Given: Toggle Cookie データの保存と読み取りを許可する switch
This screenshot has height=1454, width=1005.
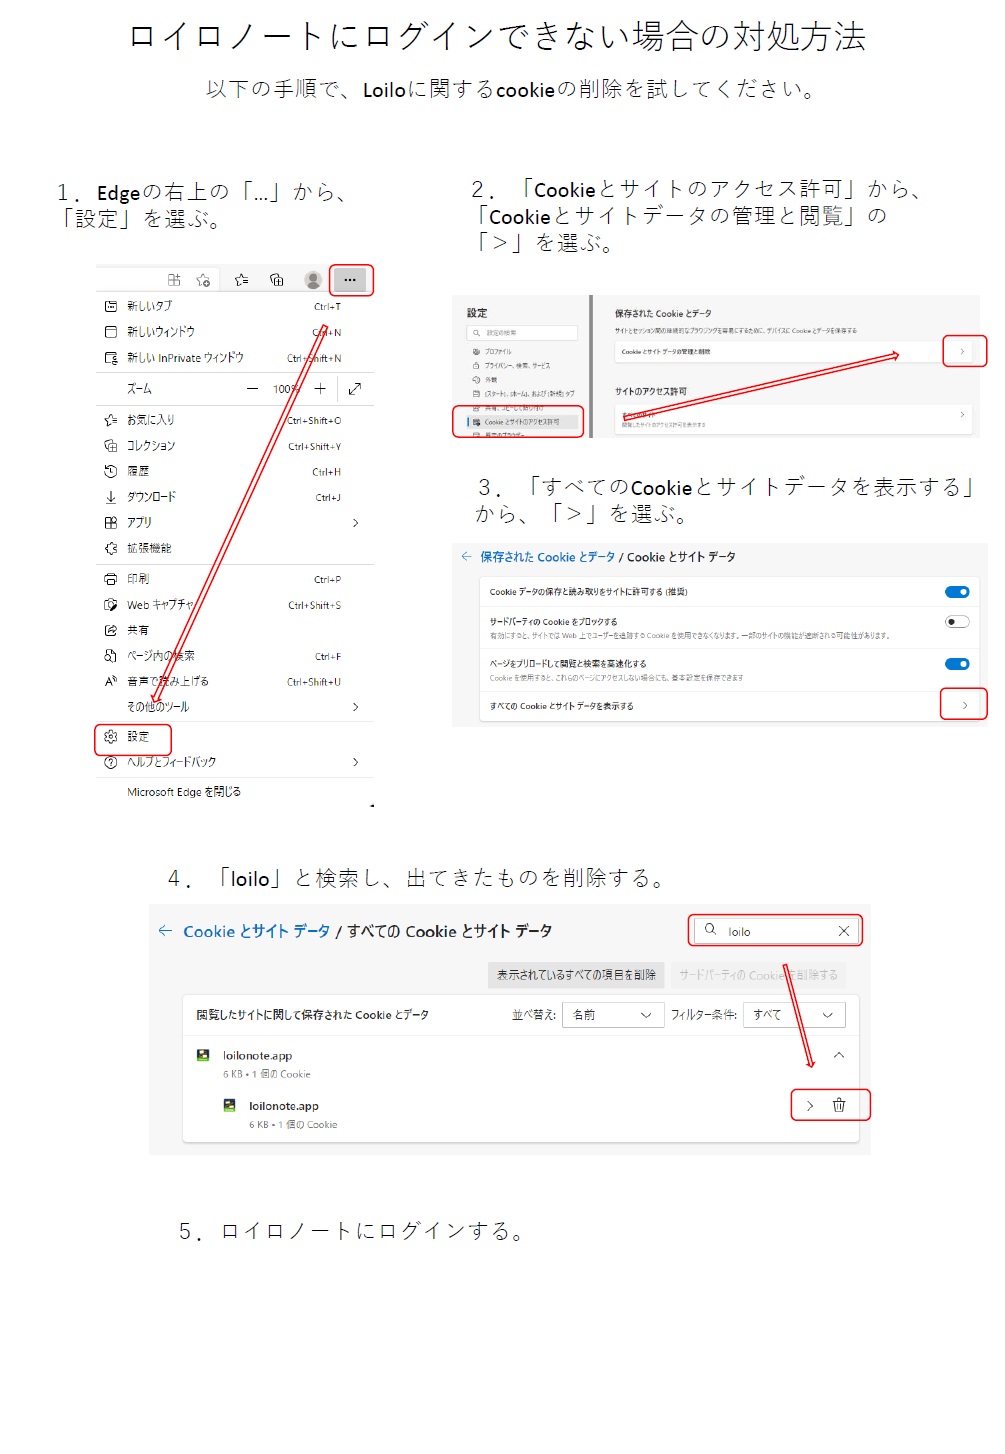Looking at the screenshot, I should point(957,592).
